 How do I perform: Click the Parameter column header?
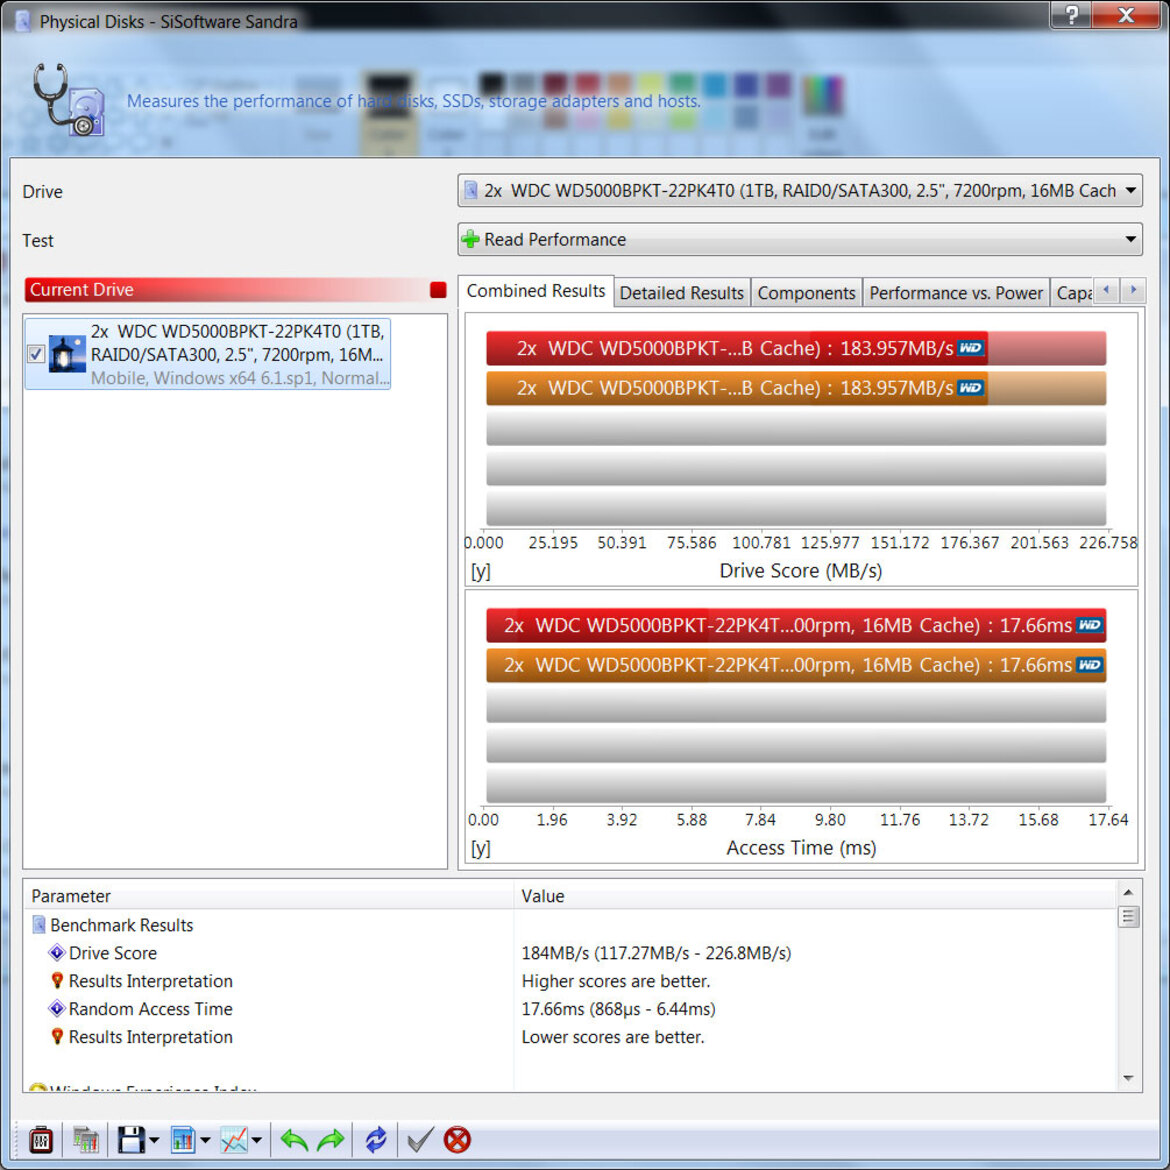[269, 895]
